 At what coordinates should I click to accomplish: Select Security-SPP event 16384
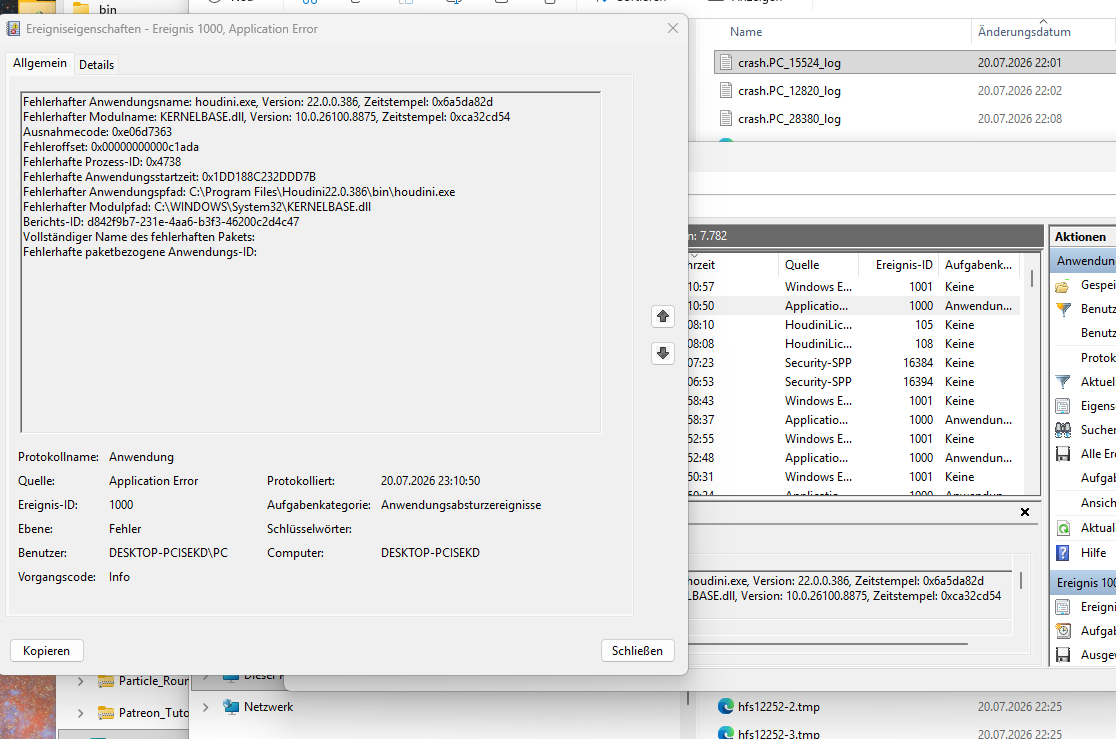(854, 363)
